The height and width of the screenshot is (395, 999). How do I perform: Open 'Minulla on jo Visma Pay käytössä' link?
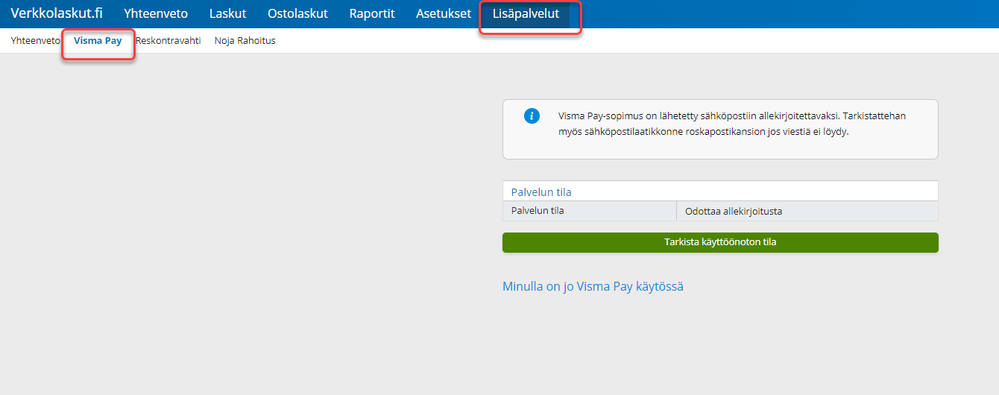(593, 287)
